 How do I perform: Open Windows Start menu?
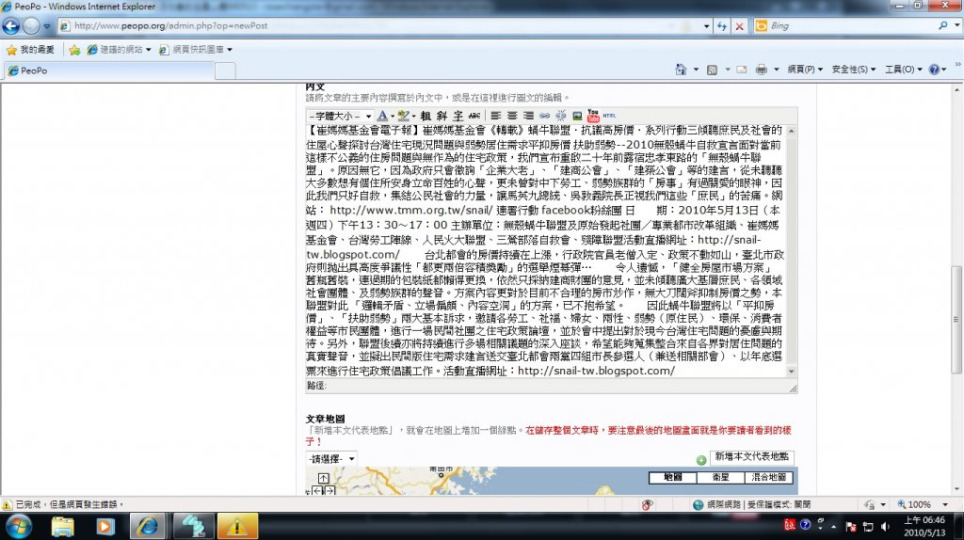(18, 525)
